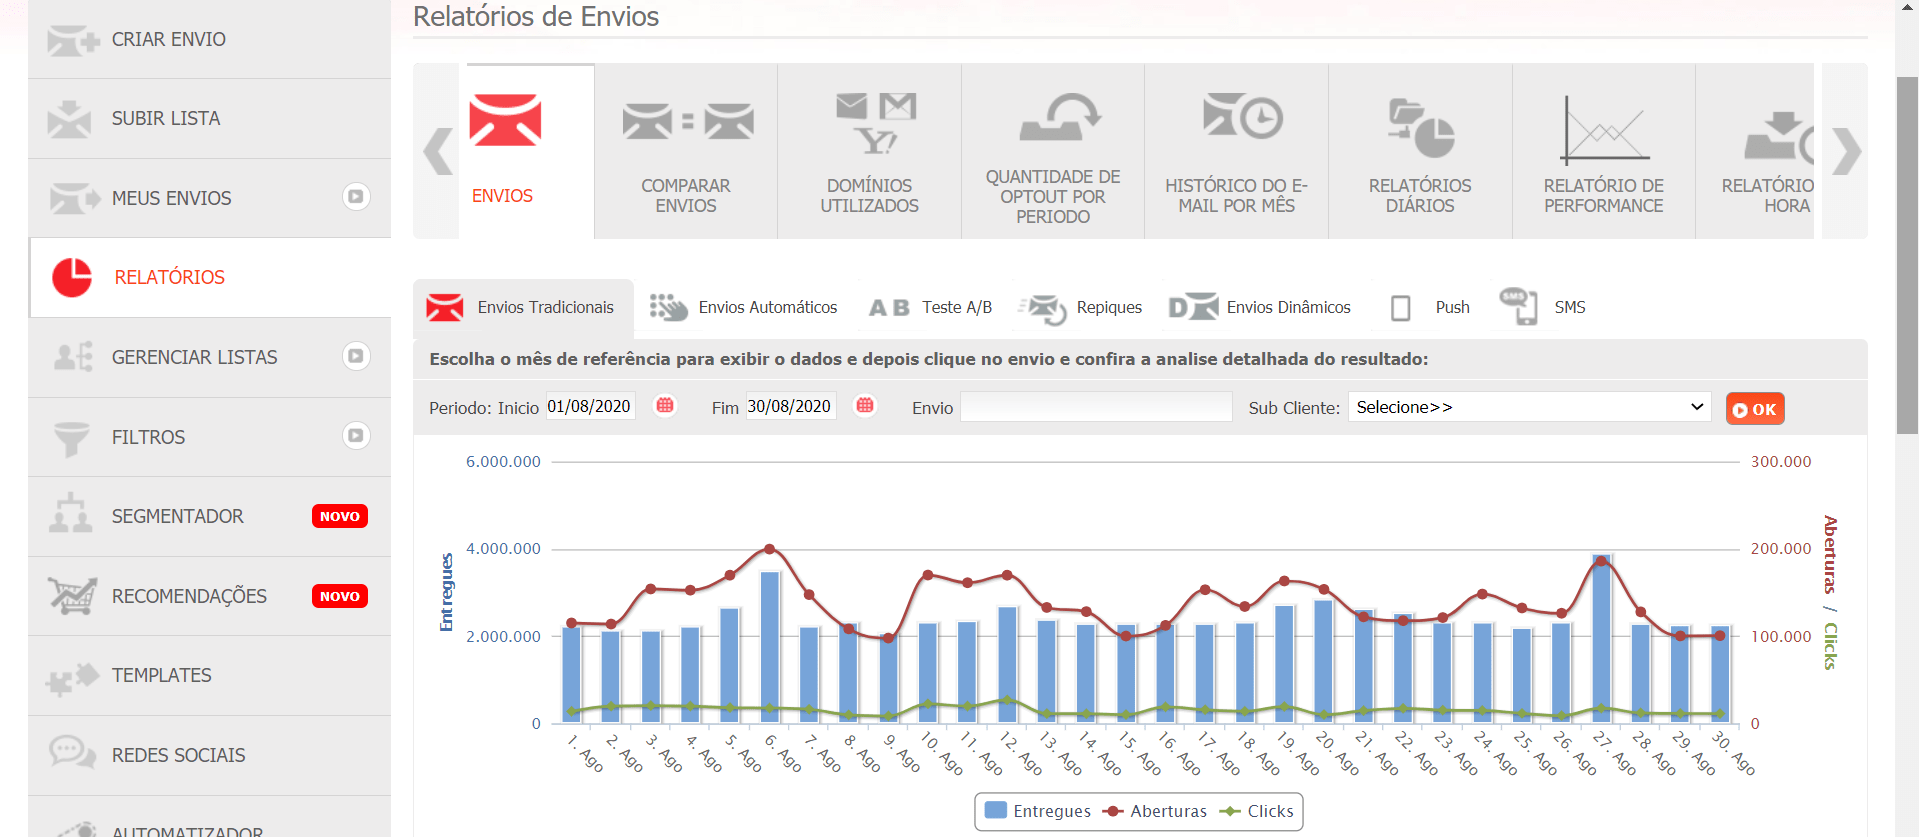This screenshot has height=837, width=1919.
Task: Switch to Repiques tab label
Action: [1109, 308]
